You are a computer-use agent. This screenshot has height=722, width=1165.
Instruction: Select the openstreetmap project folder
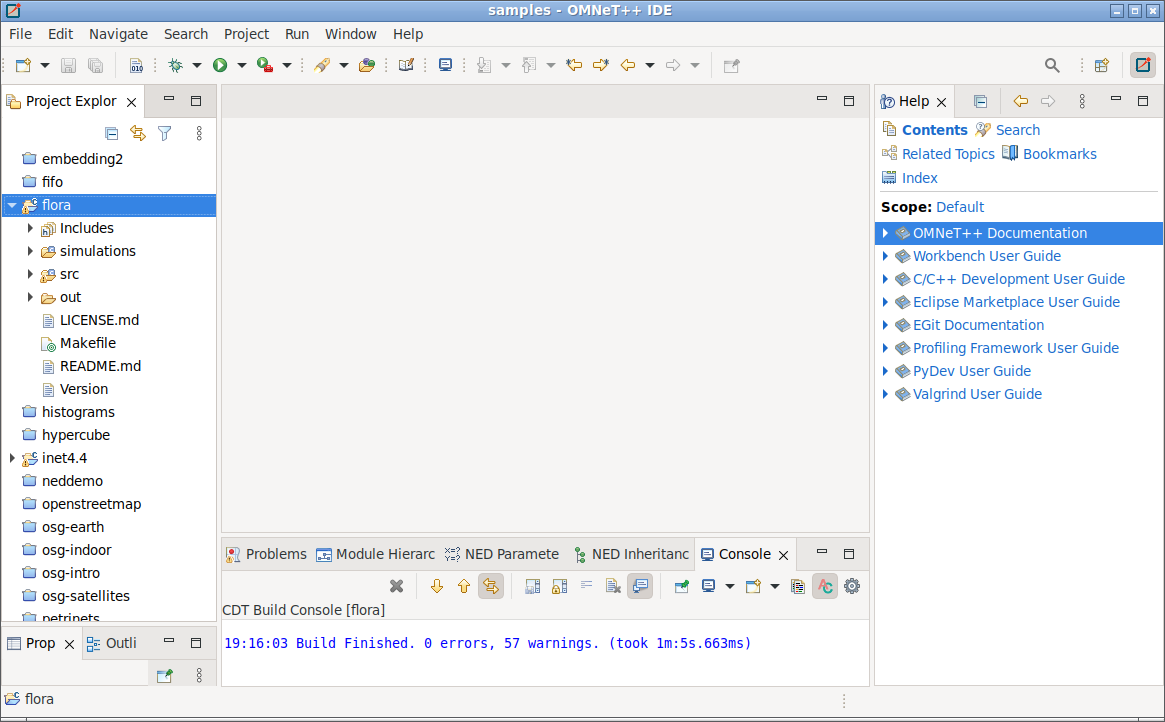[91, 504]
